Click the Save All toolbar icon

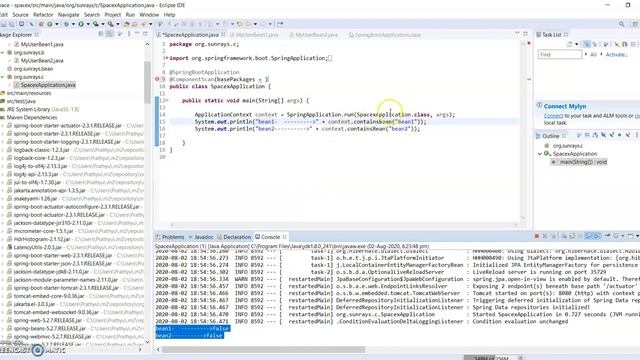[x=11, y=24]
